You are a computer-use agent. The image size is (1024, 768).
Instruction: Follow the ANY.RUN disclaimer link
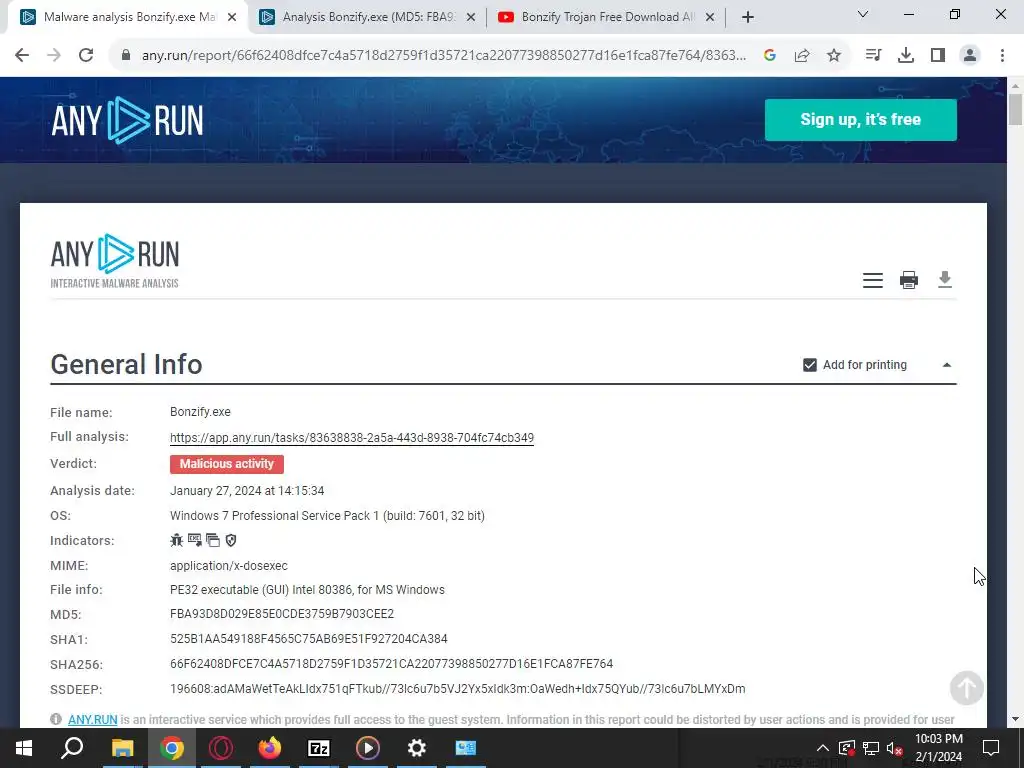93,720
